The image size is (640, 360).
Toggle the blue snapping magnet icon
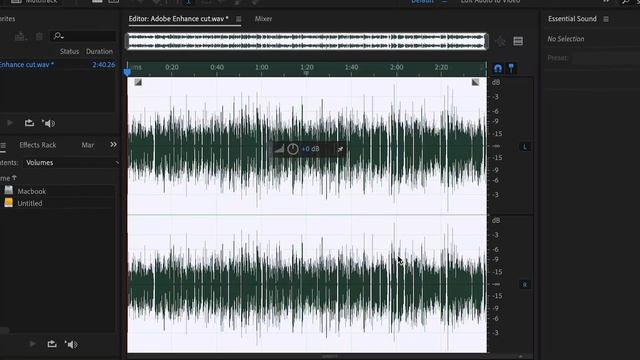pyautogui.click(x=498, y=68)
